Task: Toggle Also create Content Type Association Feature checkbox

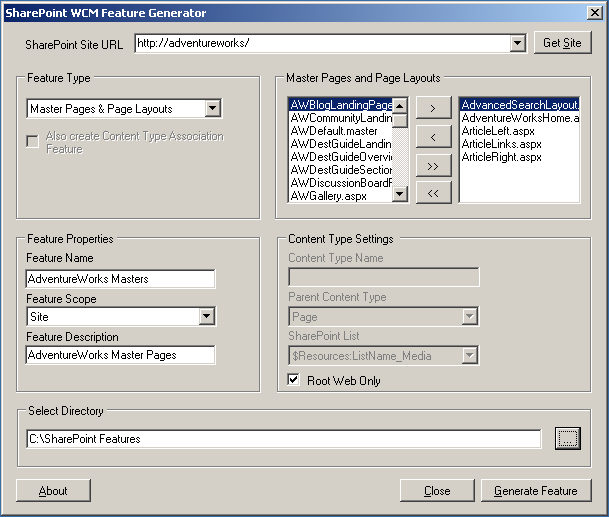Action: (33, 141)
